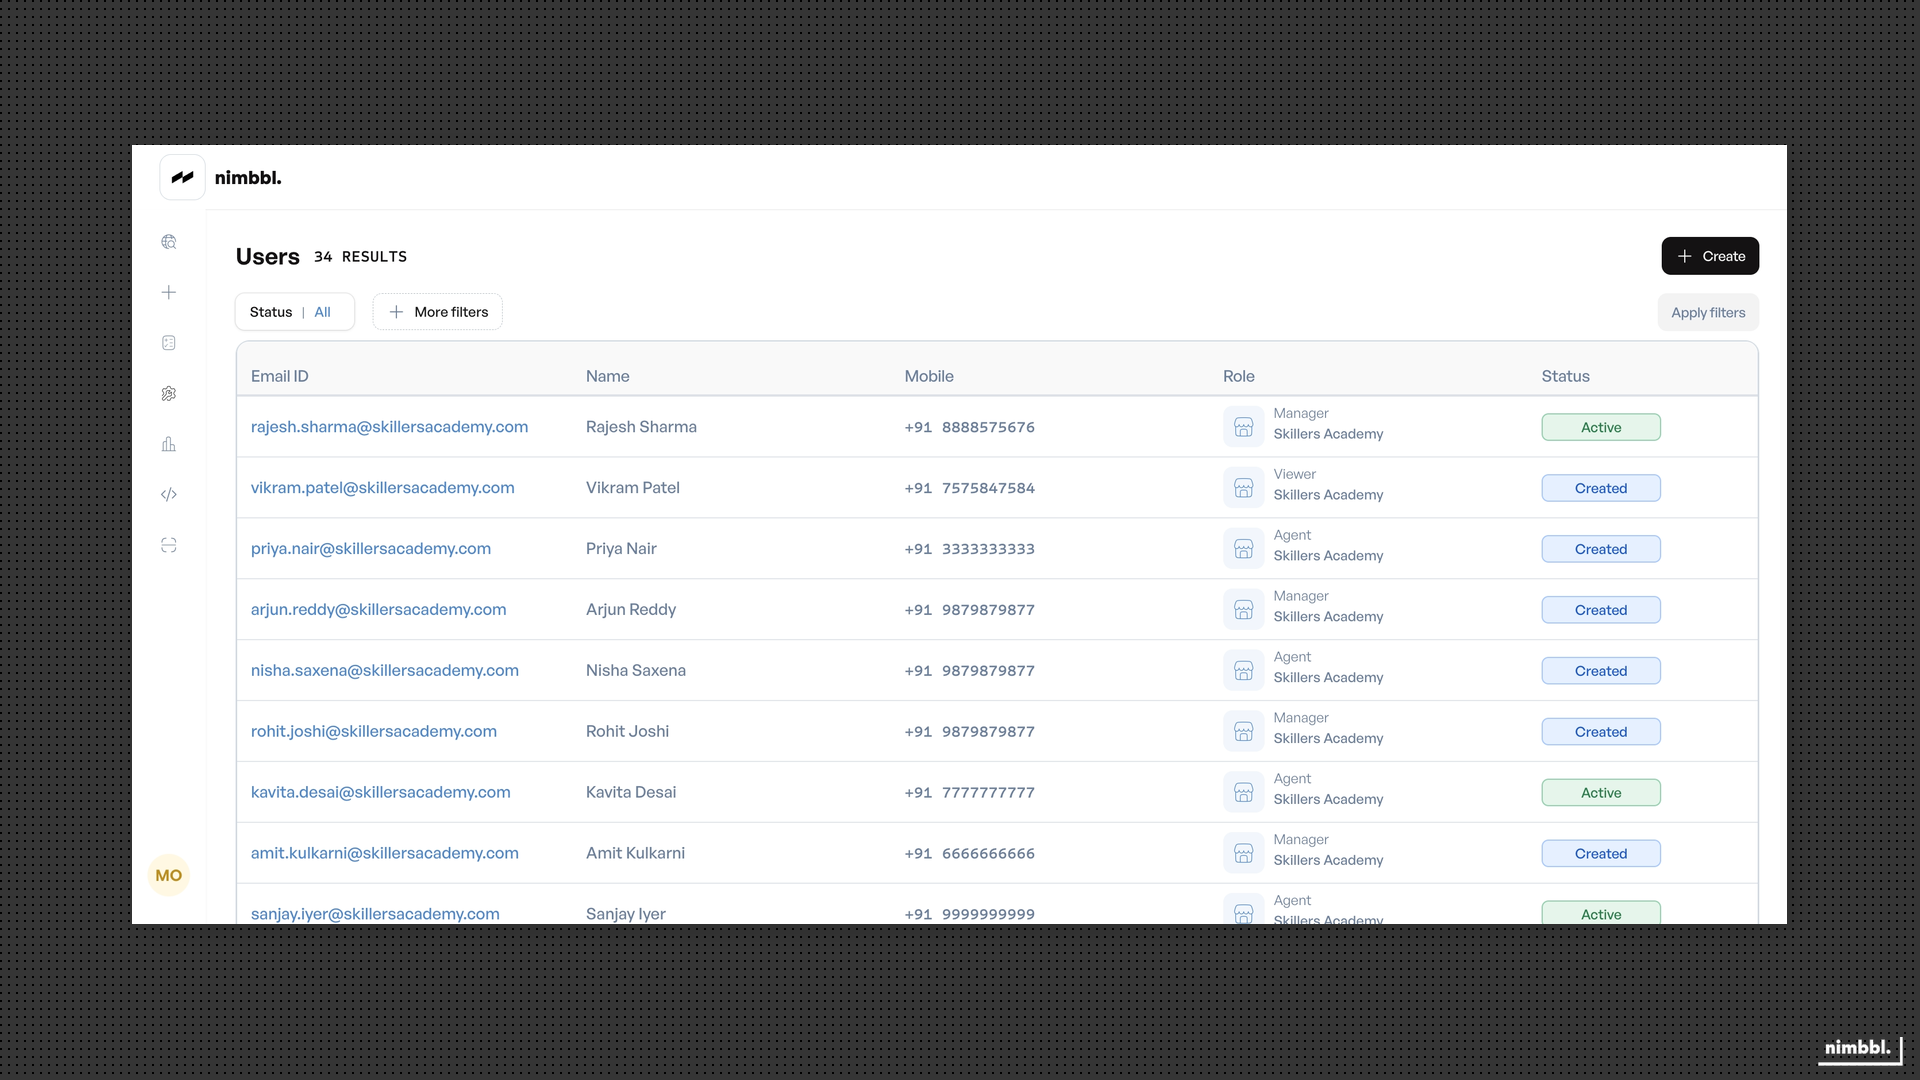The width and height of the screenshot is (1920, 1080).
Task: Open rohit.joshi@skillersacademy.com email link
Action: (x=373, y=731)
